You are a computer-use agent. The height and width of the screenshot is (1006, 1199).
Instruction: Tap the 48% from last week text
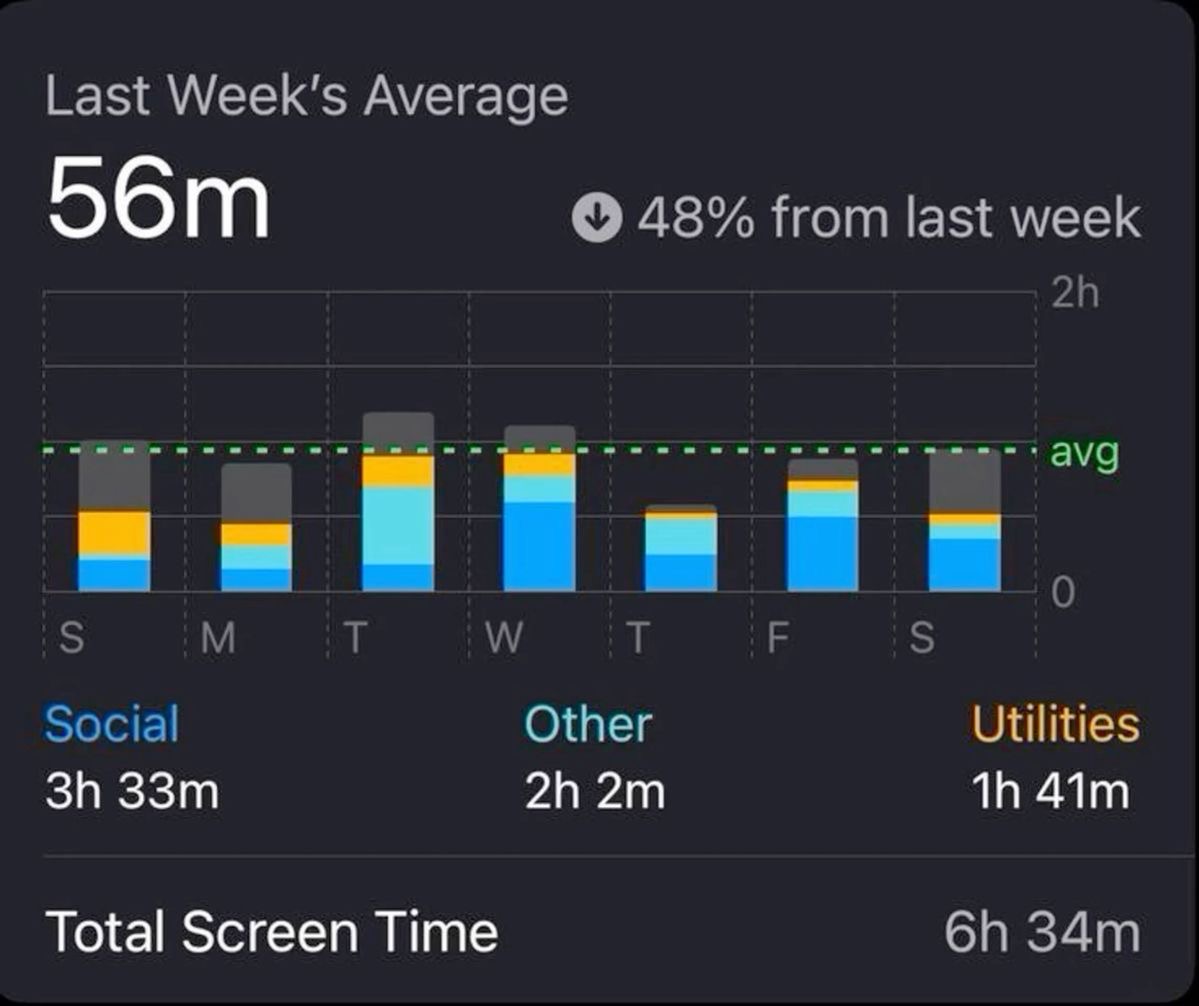click(x=889, y=218)
